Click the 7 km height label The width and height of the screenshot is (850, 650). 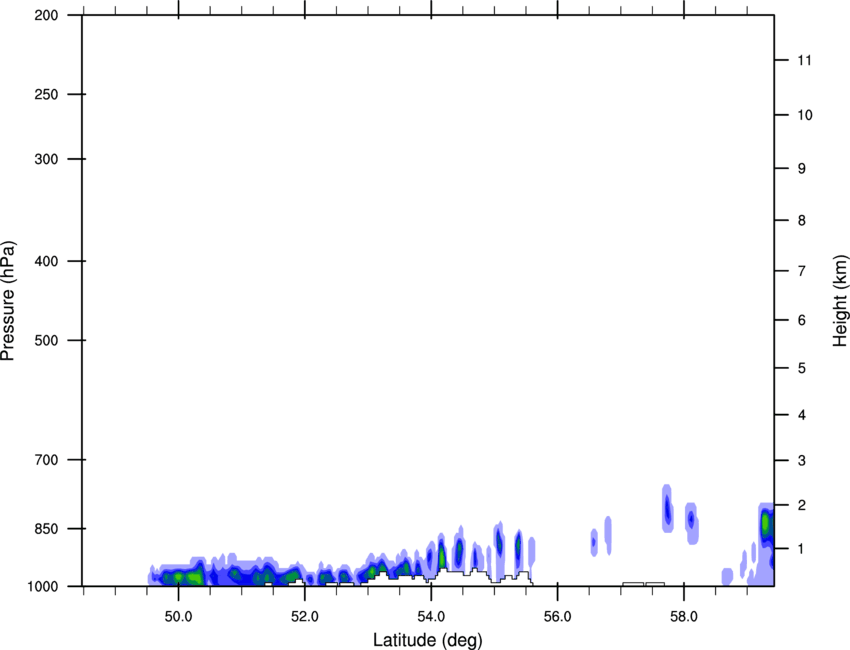point(802,271)
